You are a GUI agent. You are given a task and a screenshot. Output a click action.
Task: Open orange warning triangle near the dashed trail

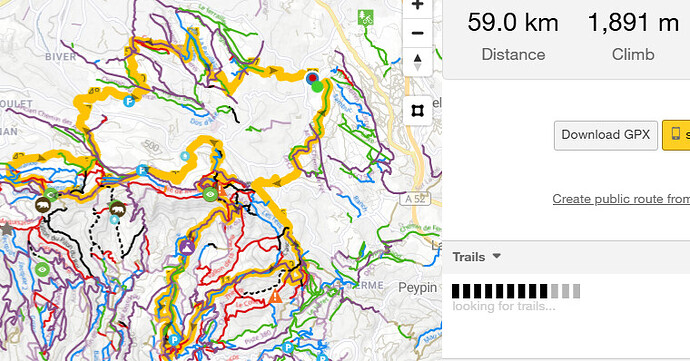[275, 296]
